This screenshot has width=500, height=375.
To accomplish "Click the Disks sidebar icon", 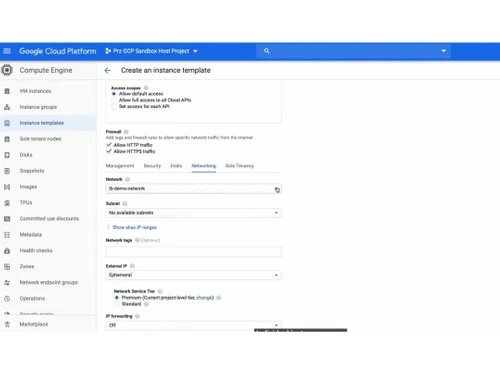I will coord(7,155).
